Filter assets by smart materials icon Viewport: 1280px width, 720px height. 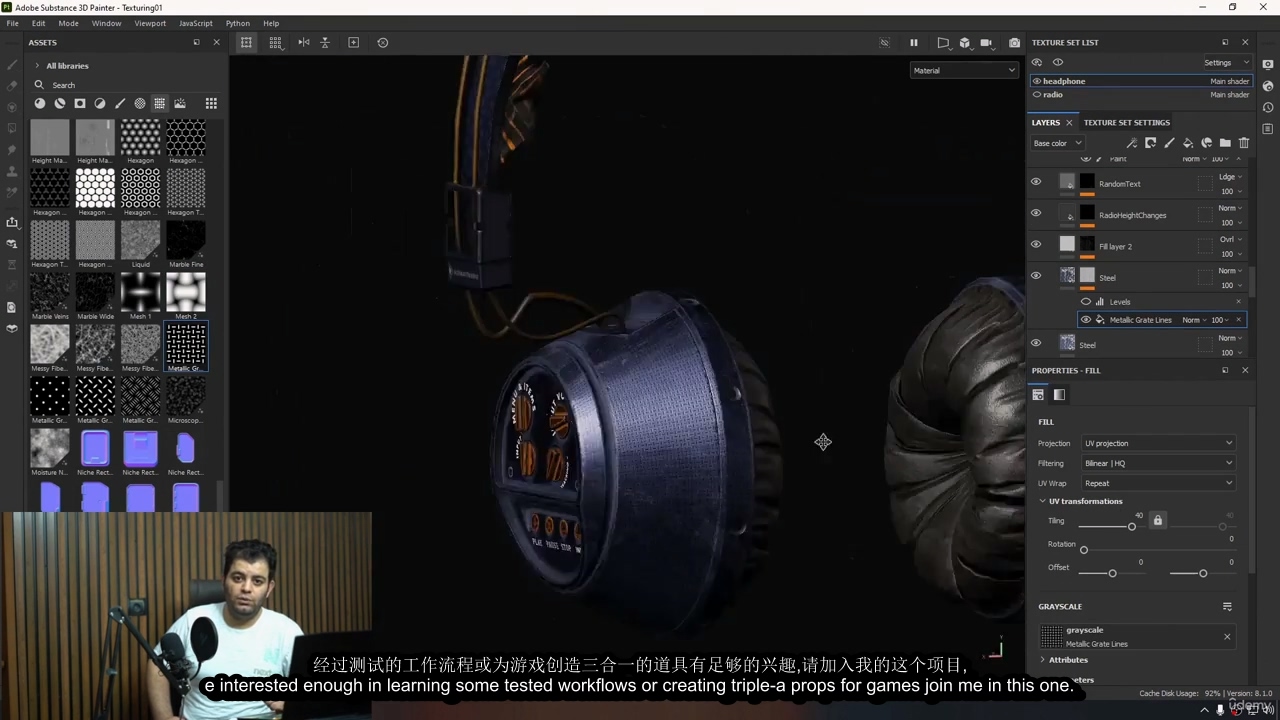pyautogui.click(x=60, y=103)
